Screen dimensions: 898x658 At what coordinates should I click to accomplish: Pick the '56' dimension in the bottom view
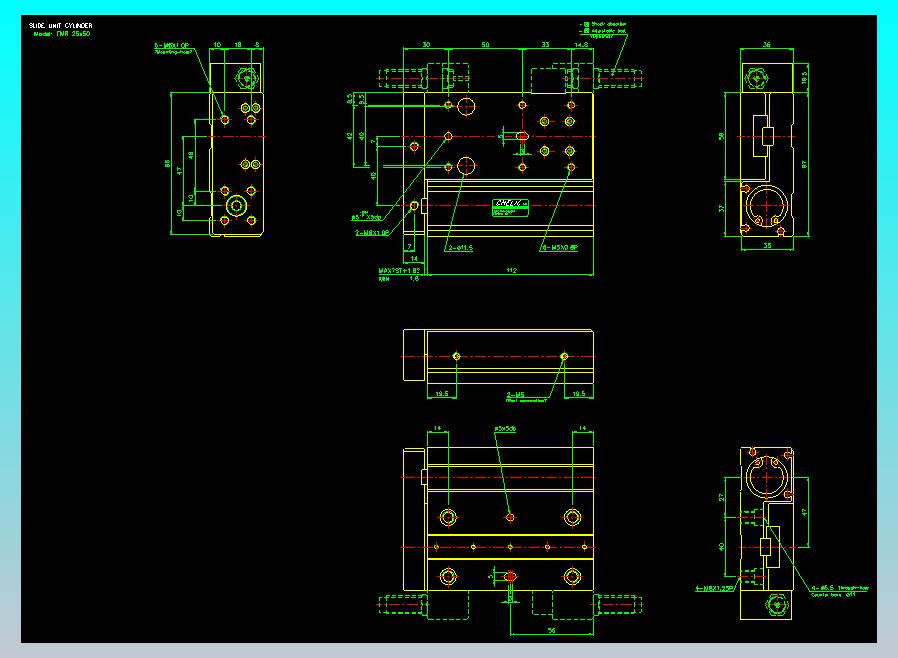[552, 631]
